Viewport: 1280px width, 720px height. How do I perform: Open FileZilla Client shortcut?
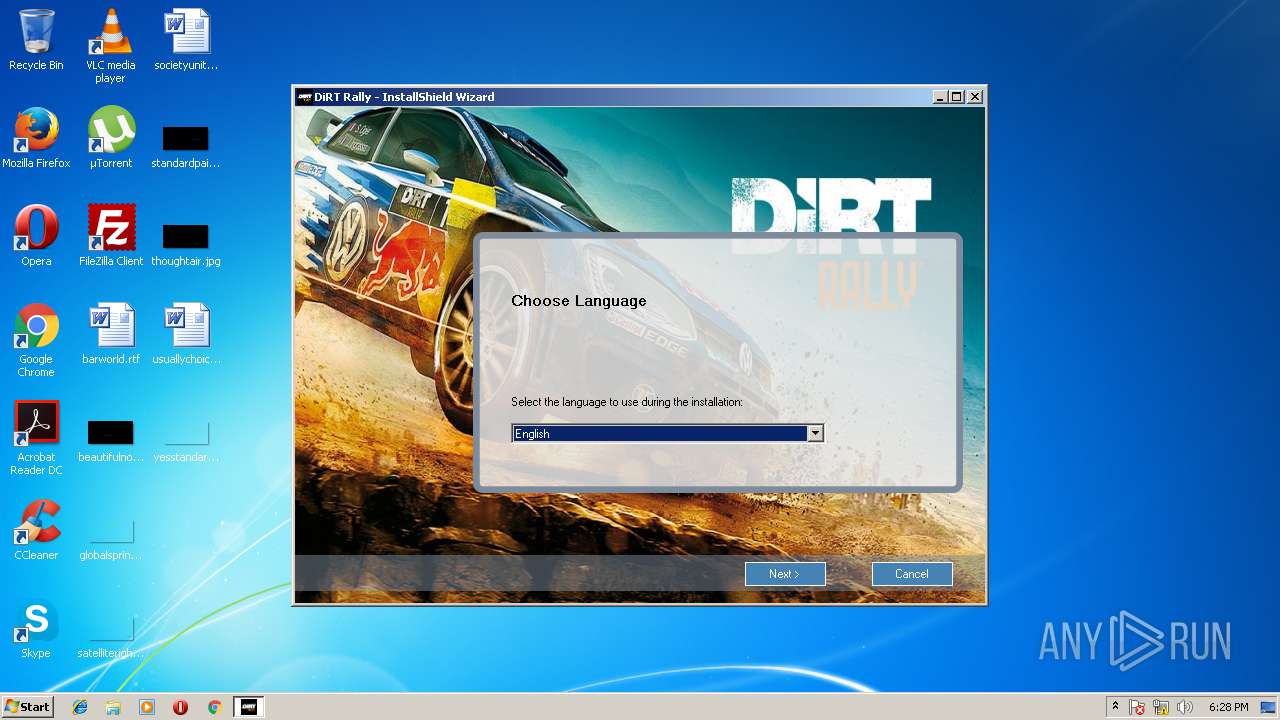111,236
